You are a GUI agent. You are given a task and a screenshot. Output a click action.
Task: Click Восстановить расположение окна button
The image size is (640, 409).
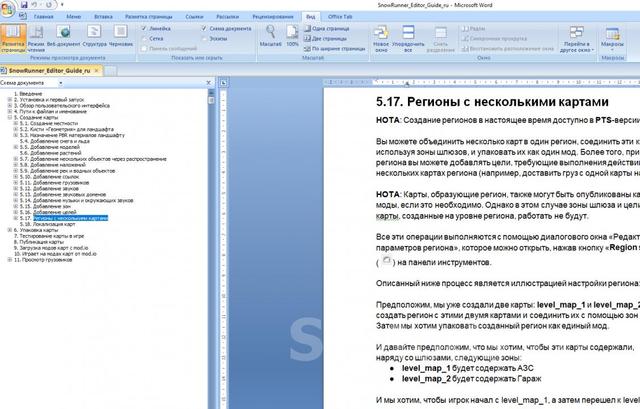(507, 49)
